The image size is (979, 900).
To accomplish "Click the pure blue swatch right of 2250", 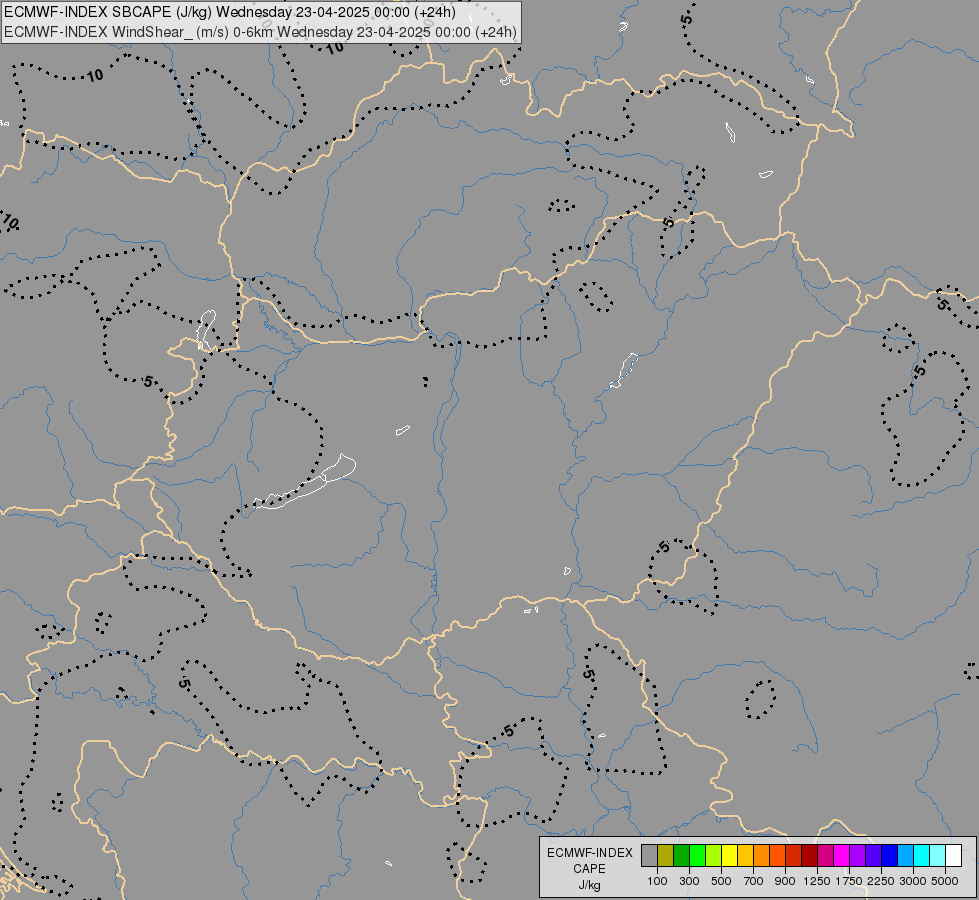I will 889,855.
